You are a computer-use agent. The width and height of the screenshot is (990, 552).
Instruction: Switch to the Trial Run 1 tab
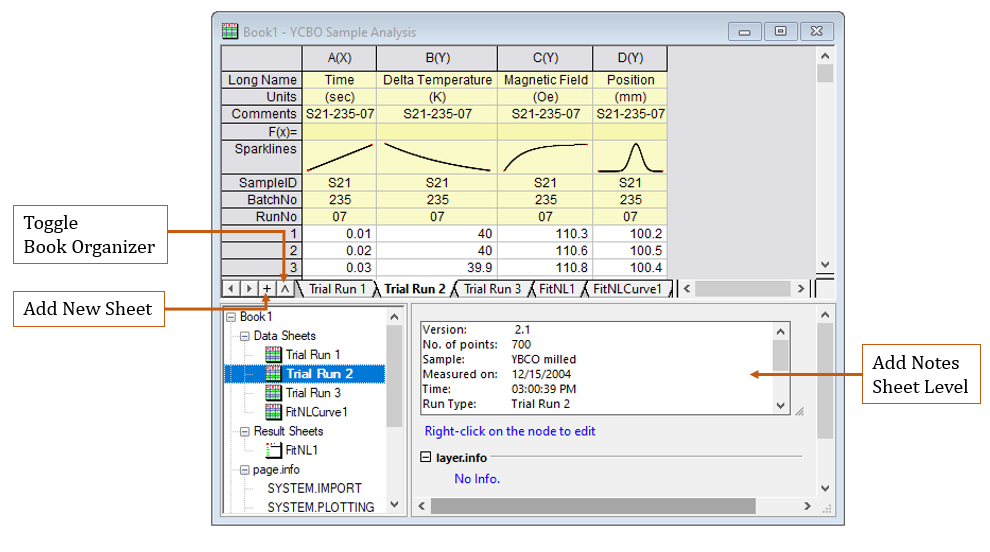point(337,289)
